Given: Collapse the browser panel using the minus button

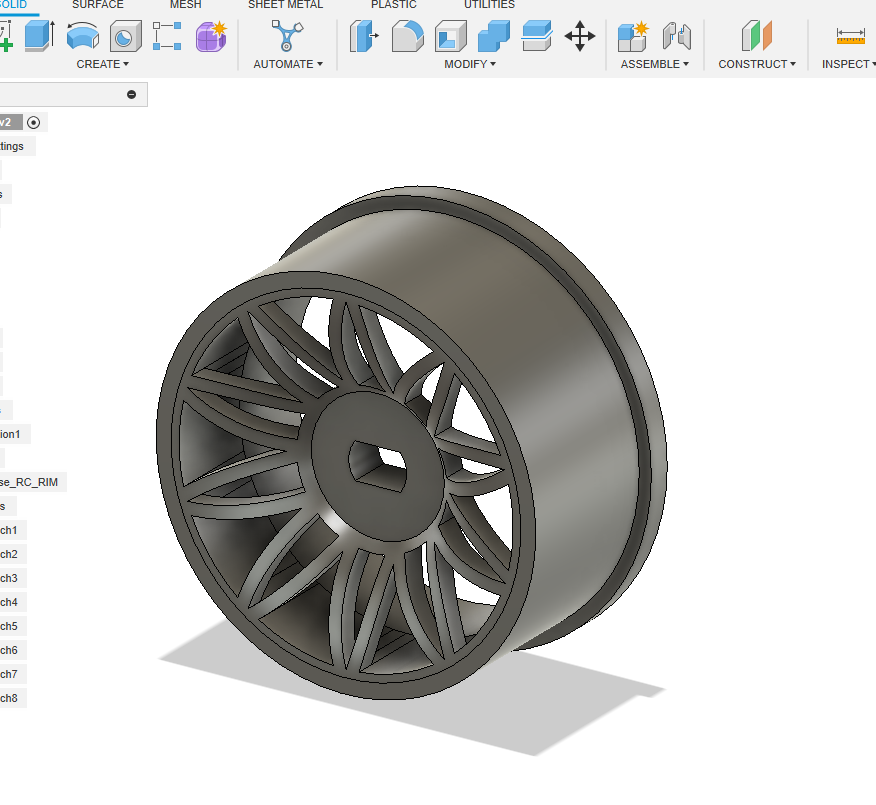Looking at the screenshot, I should (x=130, y=93).
